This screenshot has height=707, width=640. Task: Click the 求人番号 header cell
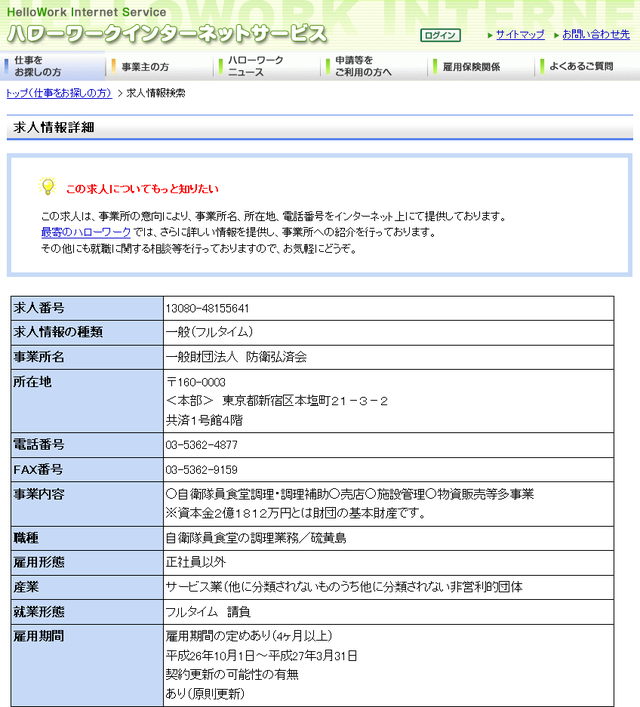point(87,308)
